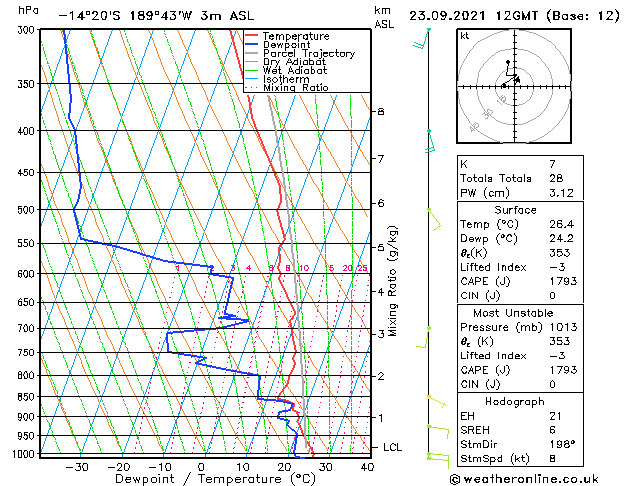Click the weatheronline.co.uk copyright text
Image resolution: width=629 pixels, height=486 pixels.
[x=525, y=479]
